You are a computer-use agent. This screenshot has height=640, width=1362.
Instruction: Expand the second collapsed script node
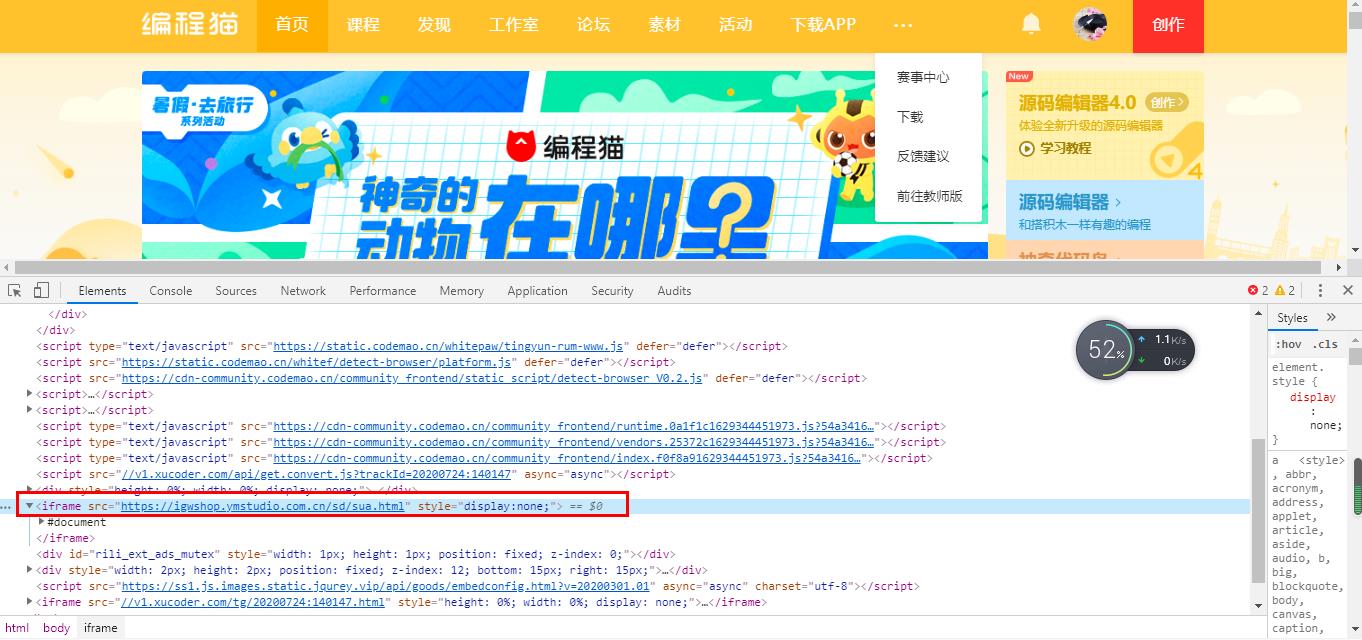tap(30, 410)
